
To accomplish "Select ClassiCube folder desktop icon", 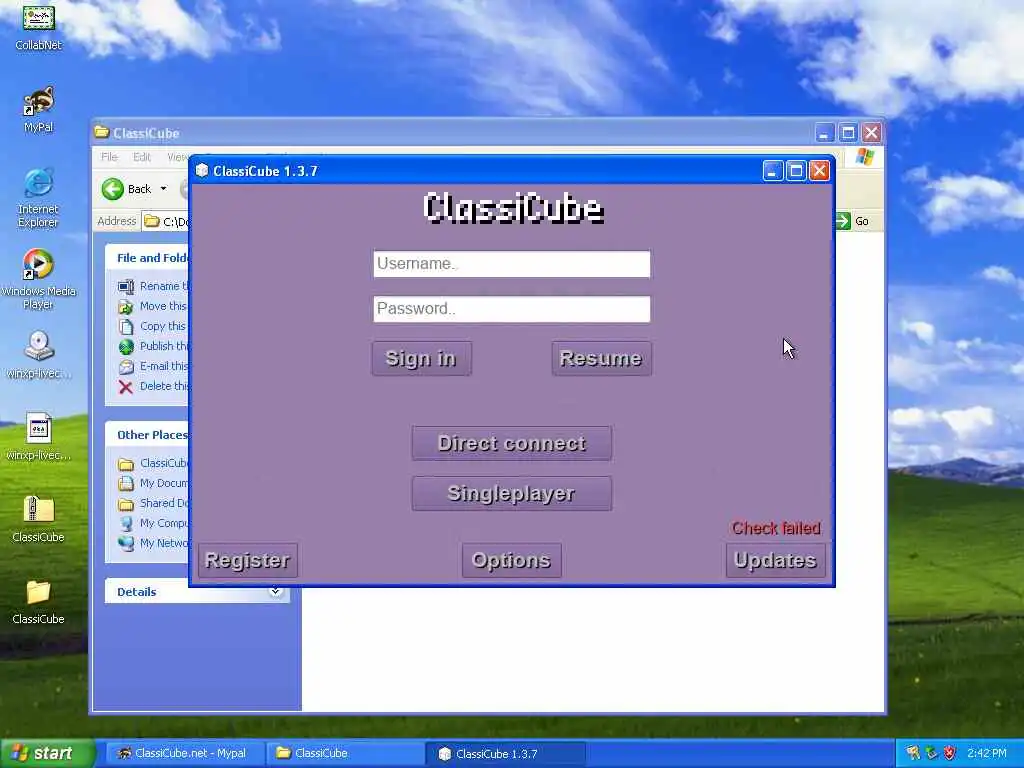I will (39, 601).
